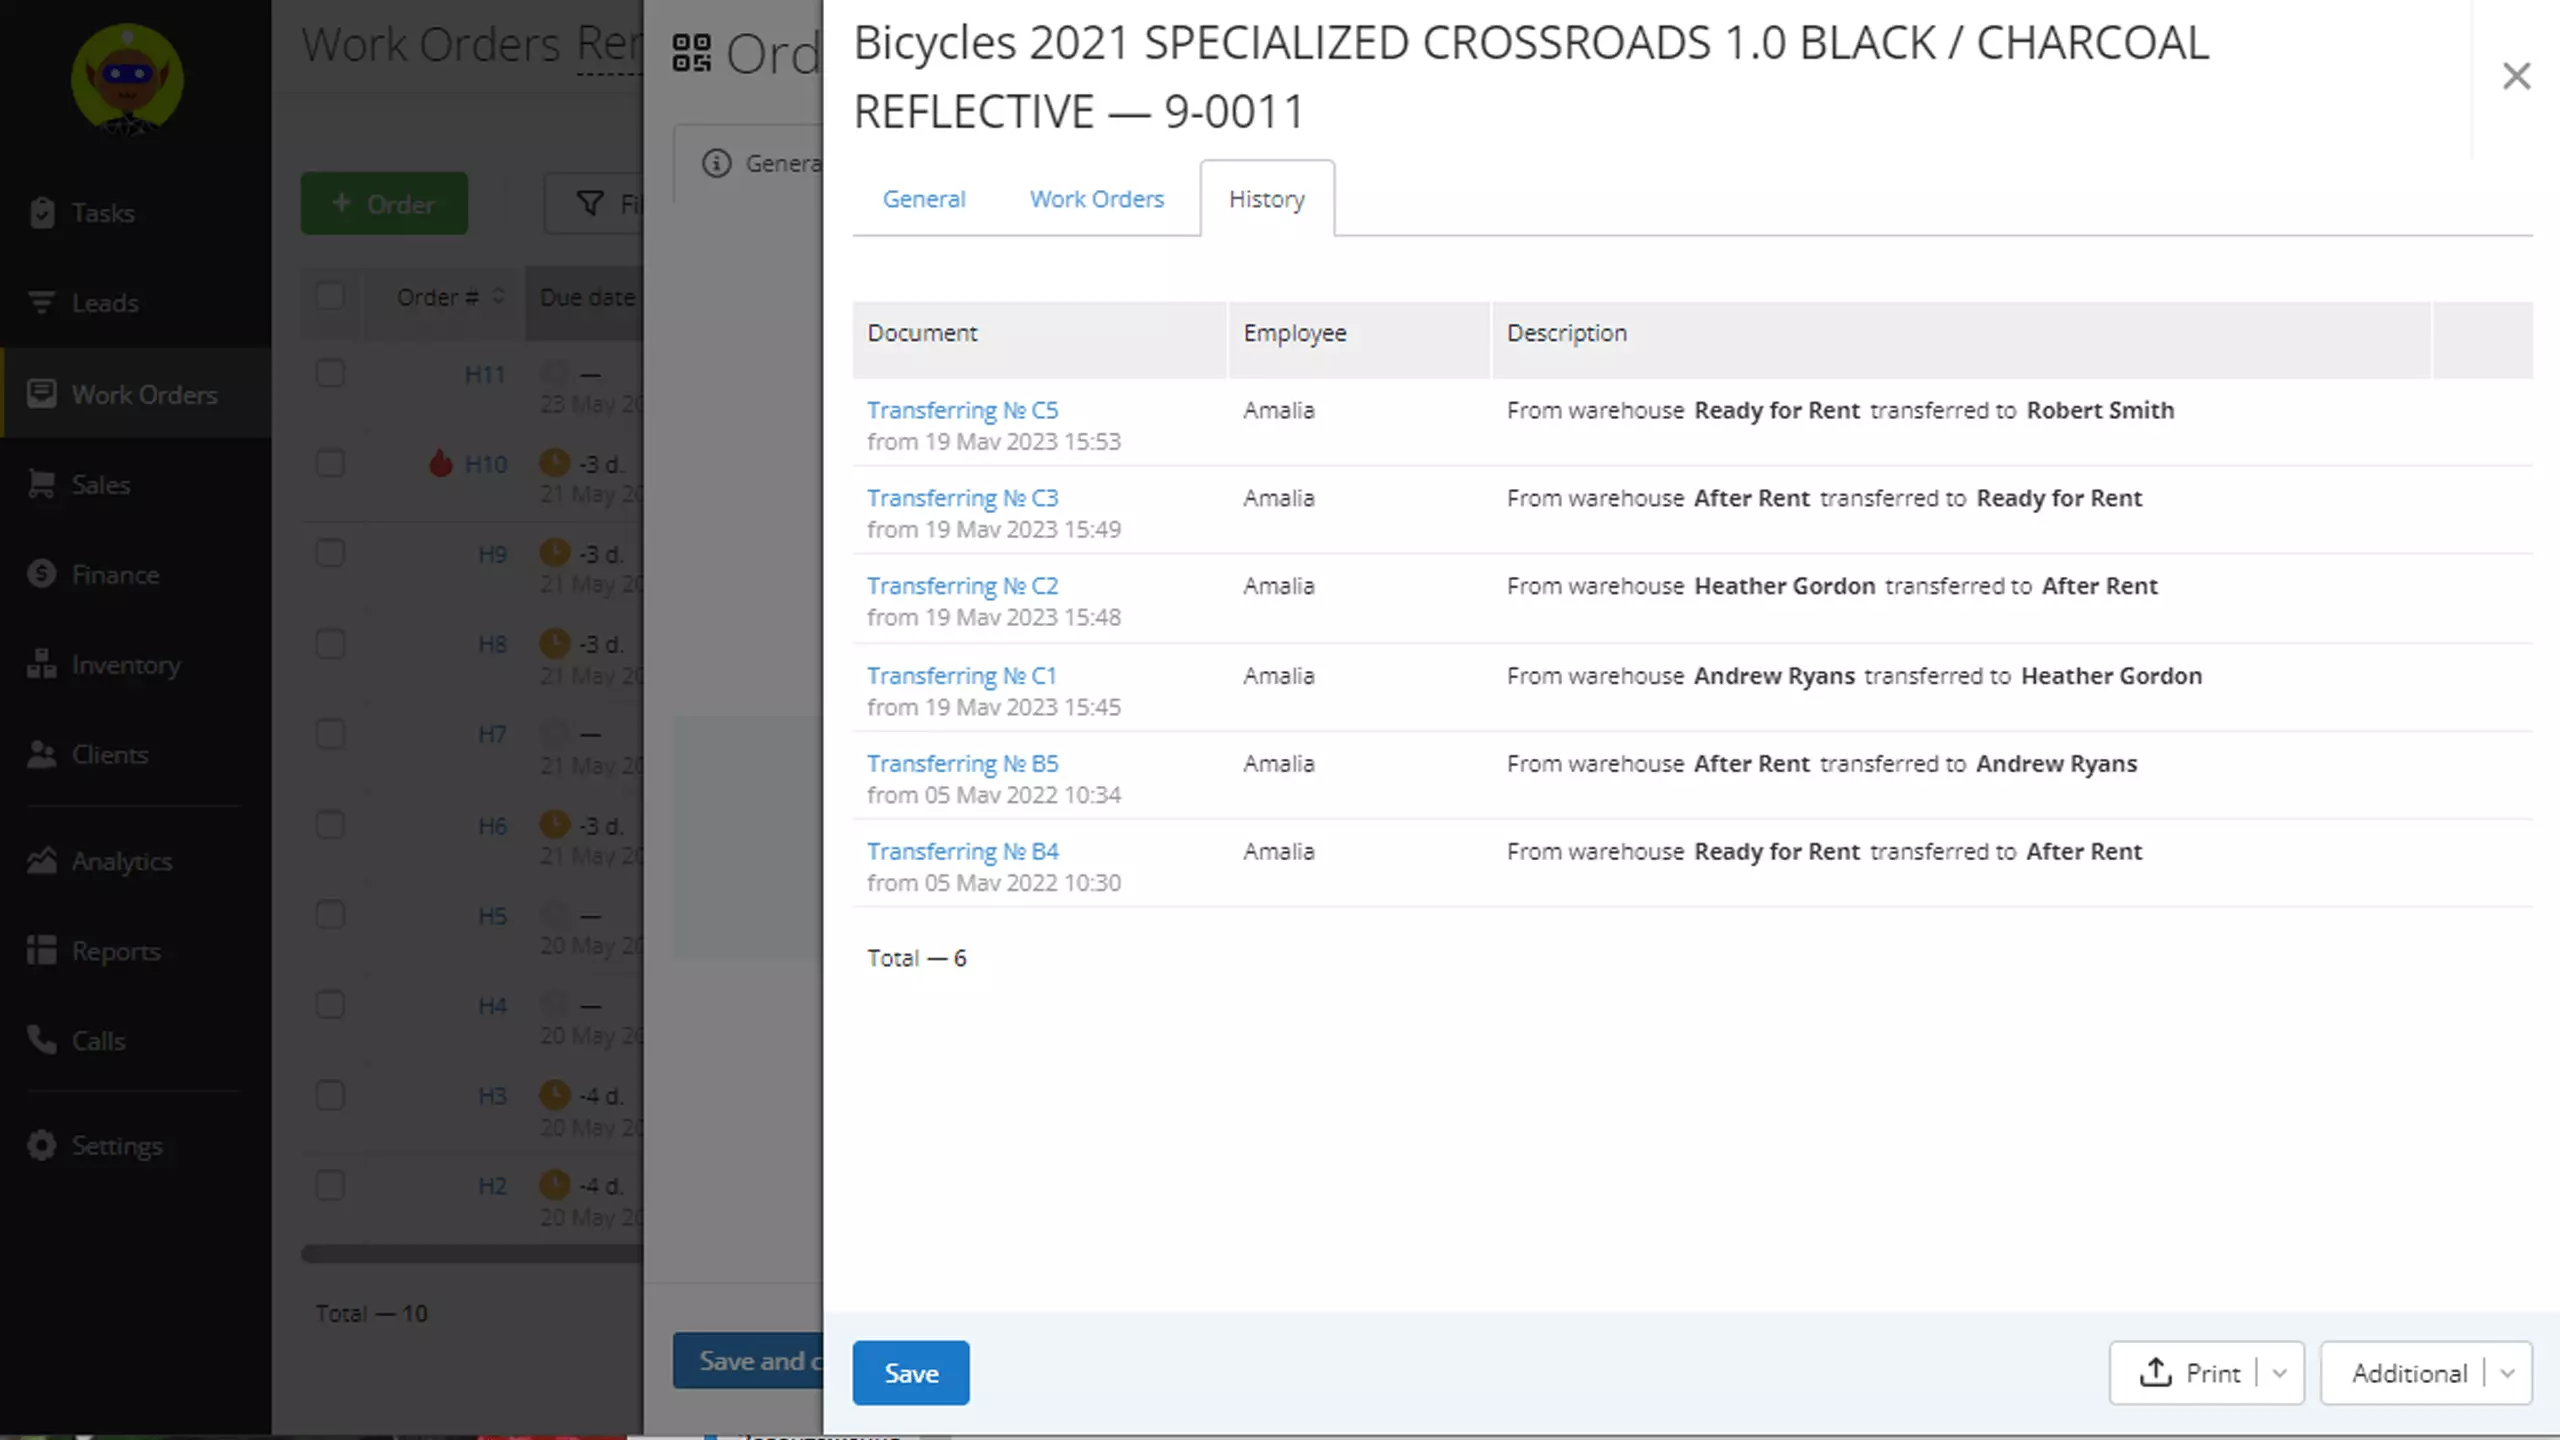Click the sort arrows on Order # column
This screenshot has width=2560, height=1440.
coord(498,296)
